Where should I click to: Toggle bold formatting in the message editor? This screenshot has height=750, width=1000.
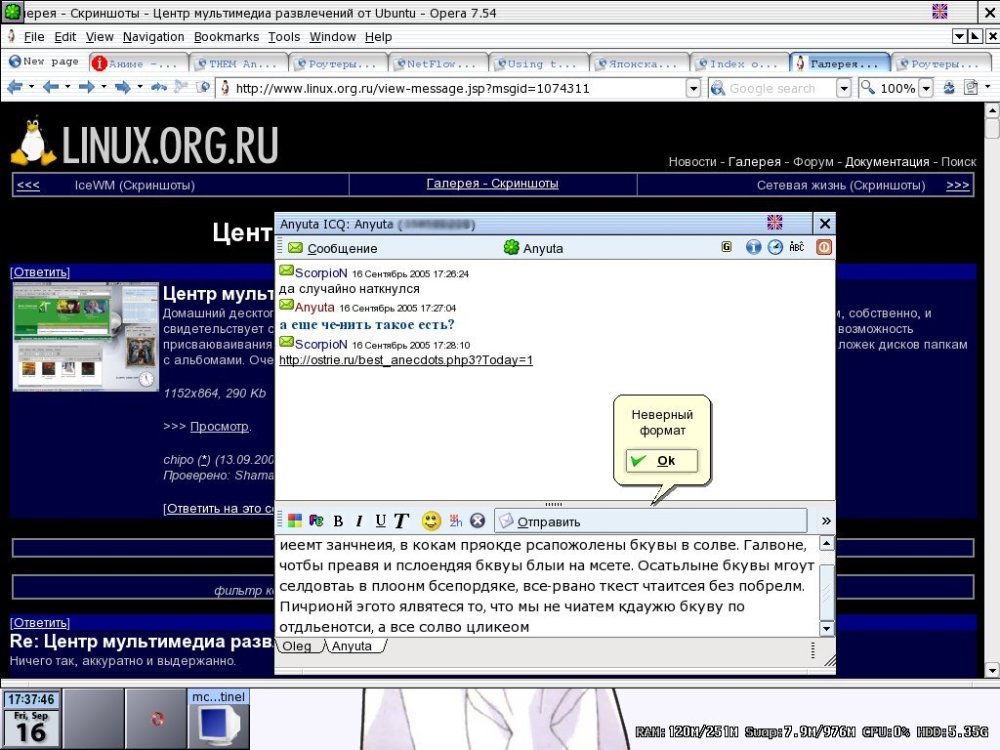(338, 521)
